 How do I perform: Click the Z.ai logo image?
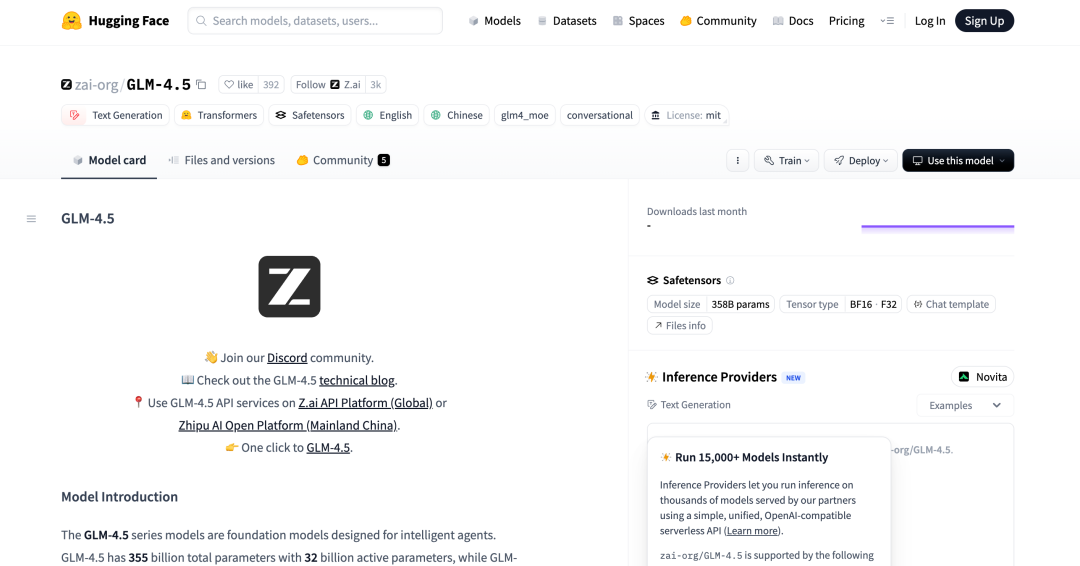(x=289, y=287)
